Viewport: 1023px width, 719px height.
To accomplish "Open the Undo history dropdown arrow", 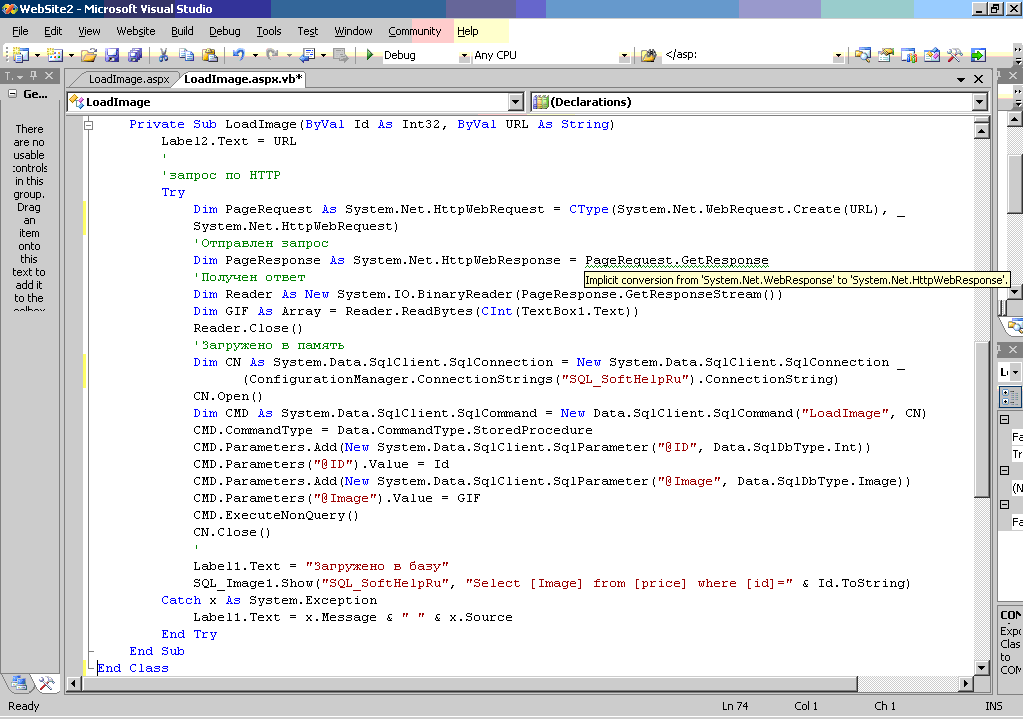I will [x=255, y=55].
